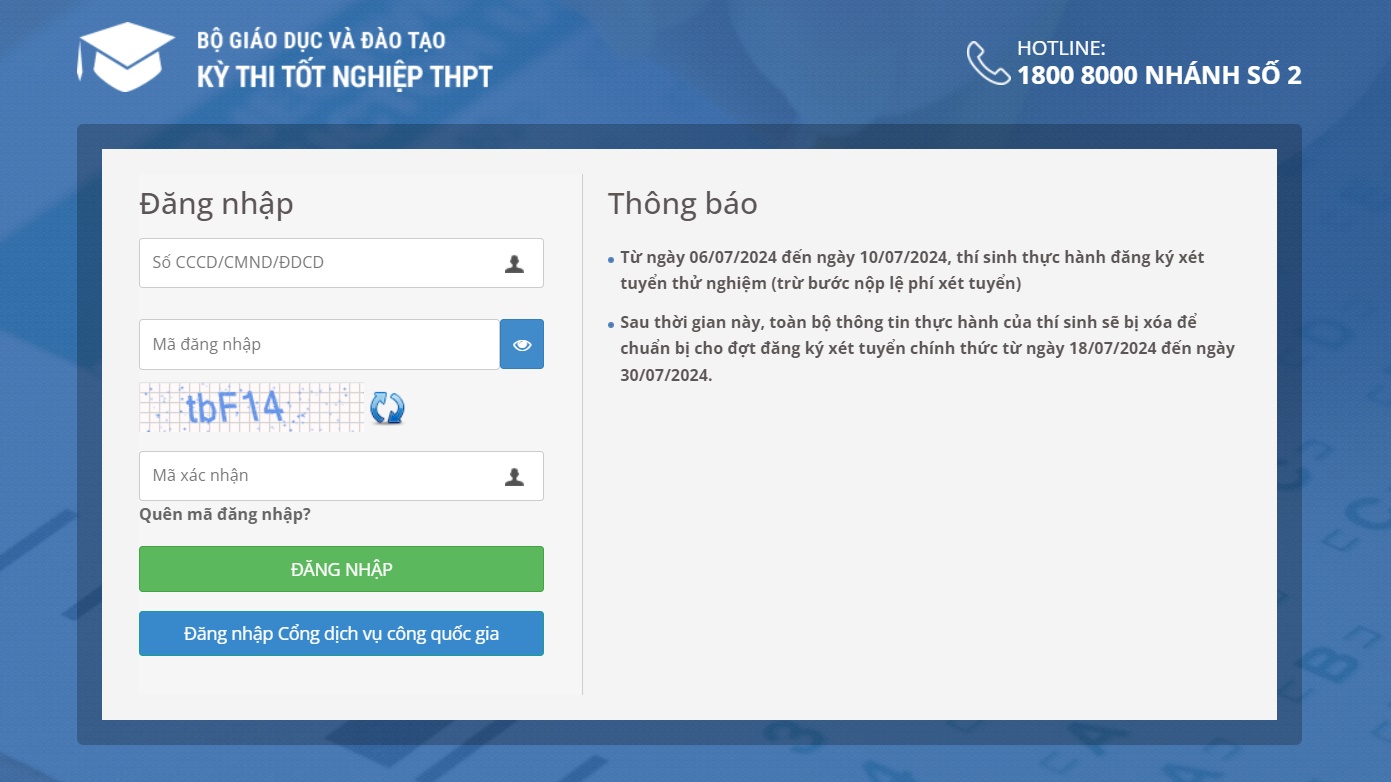This screenshot has height=782, width=1391.
Task: Focus the Số CCCD/CMND/ĐDCD input
Action: point(341,263)
